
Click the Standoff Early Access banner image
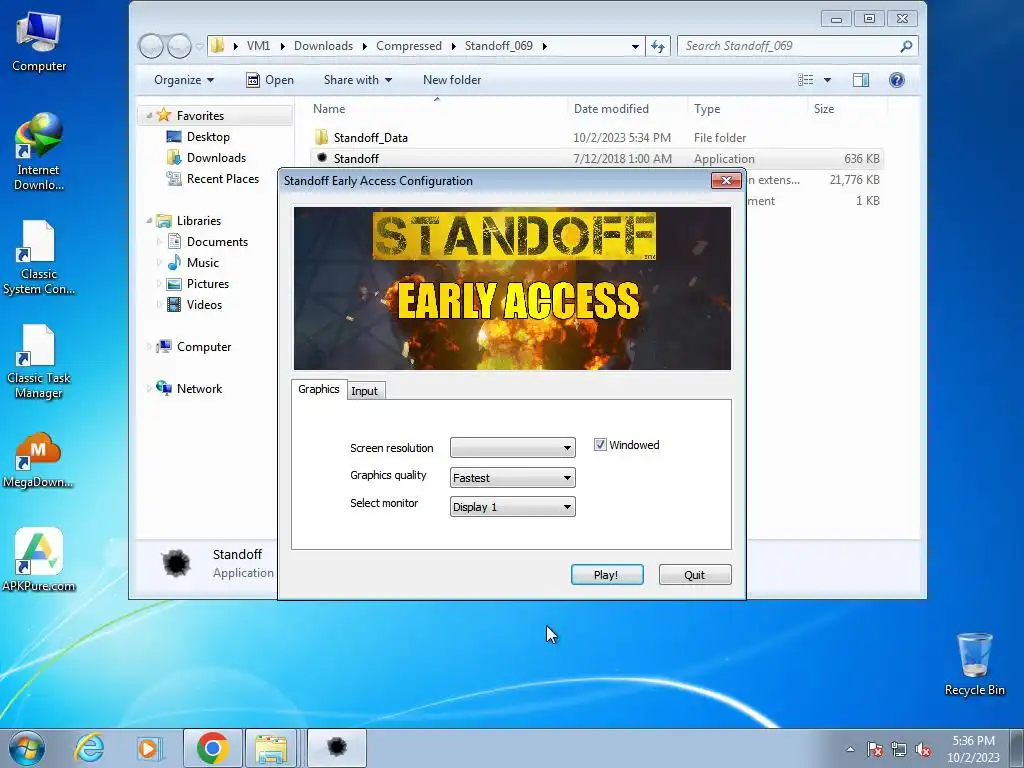point(513,289)
